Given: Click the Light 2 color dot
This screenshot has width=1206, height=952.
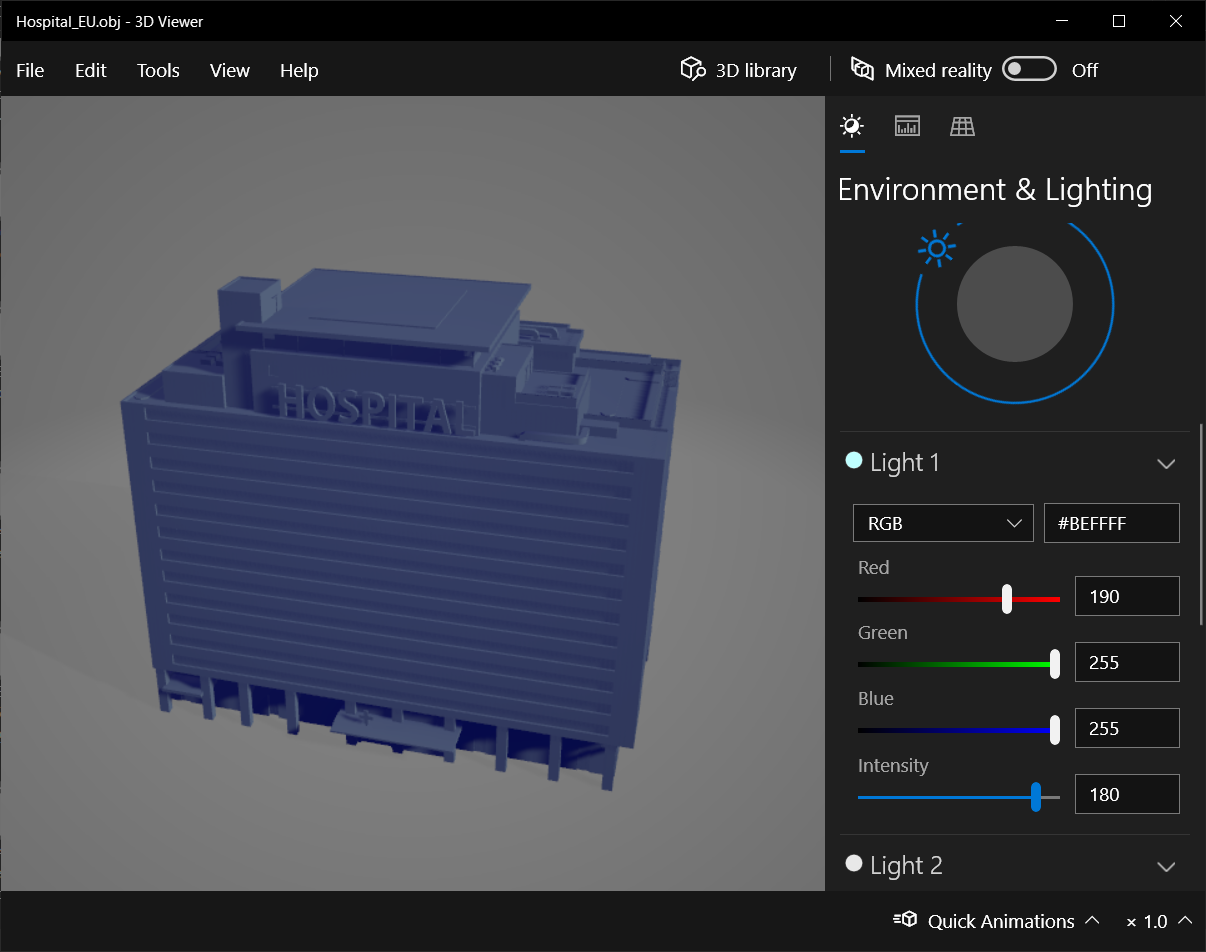Looking at the screenshot, I should pos(854,863).
